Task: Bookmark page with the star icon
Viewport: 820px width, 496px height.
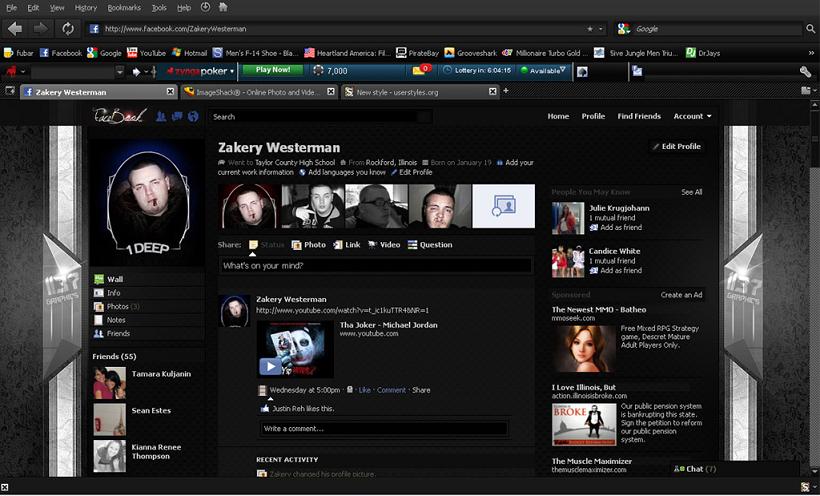Action: coord(590,29)
